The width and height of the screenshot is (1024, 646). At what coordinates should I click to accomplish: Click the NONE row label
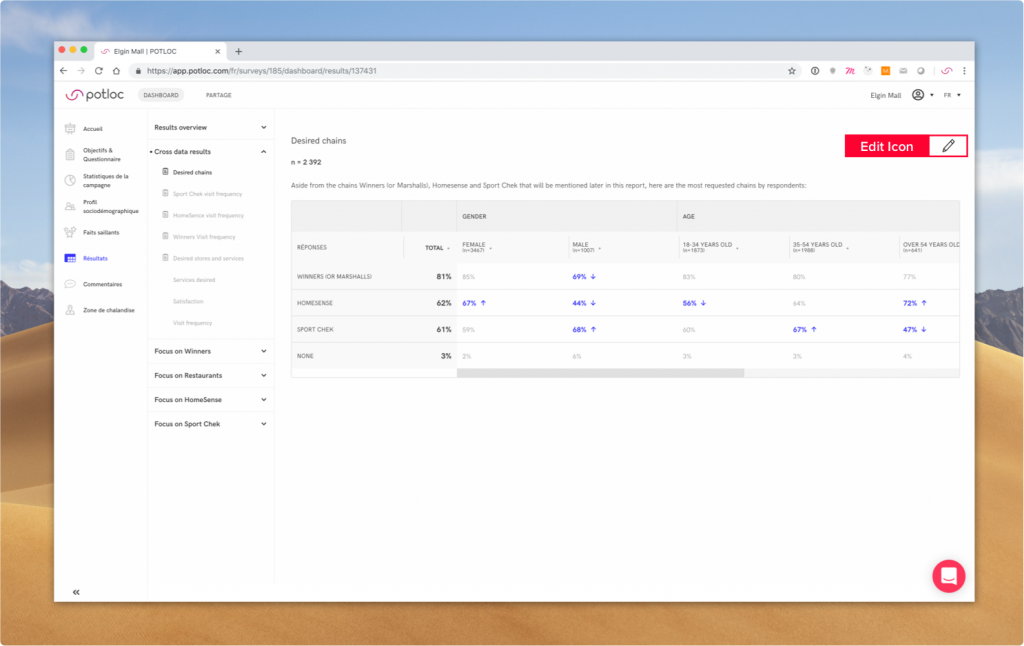coord(305,356)
